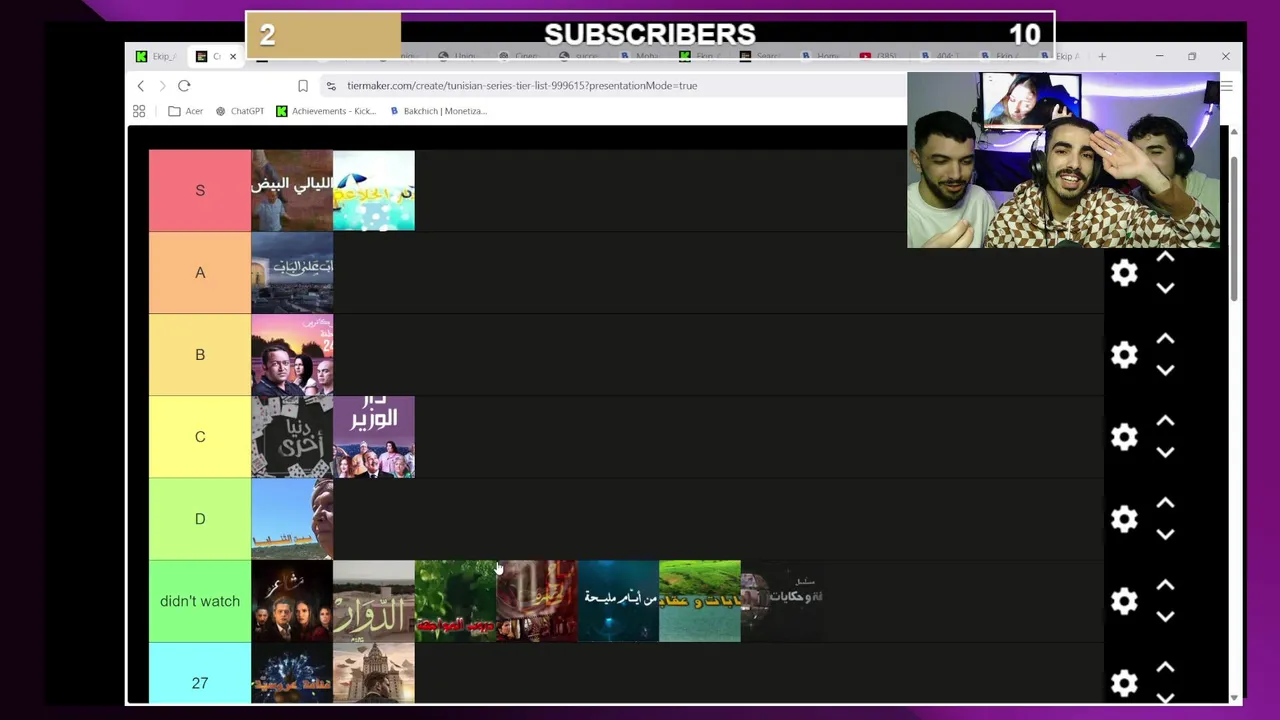Open settings gear for tier B row
Viewport: 1280px width, 720px height.
(1124, 355)
